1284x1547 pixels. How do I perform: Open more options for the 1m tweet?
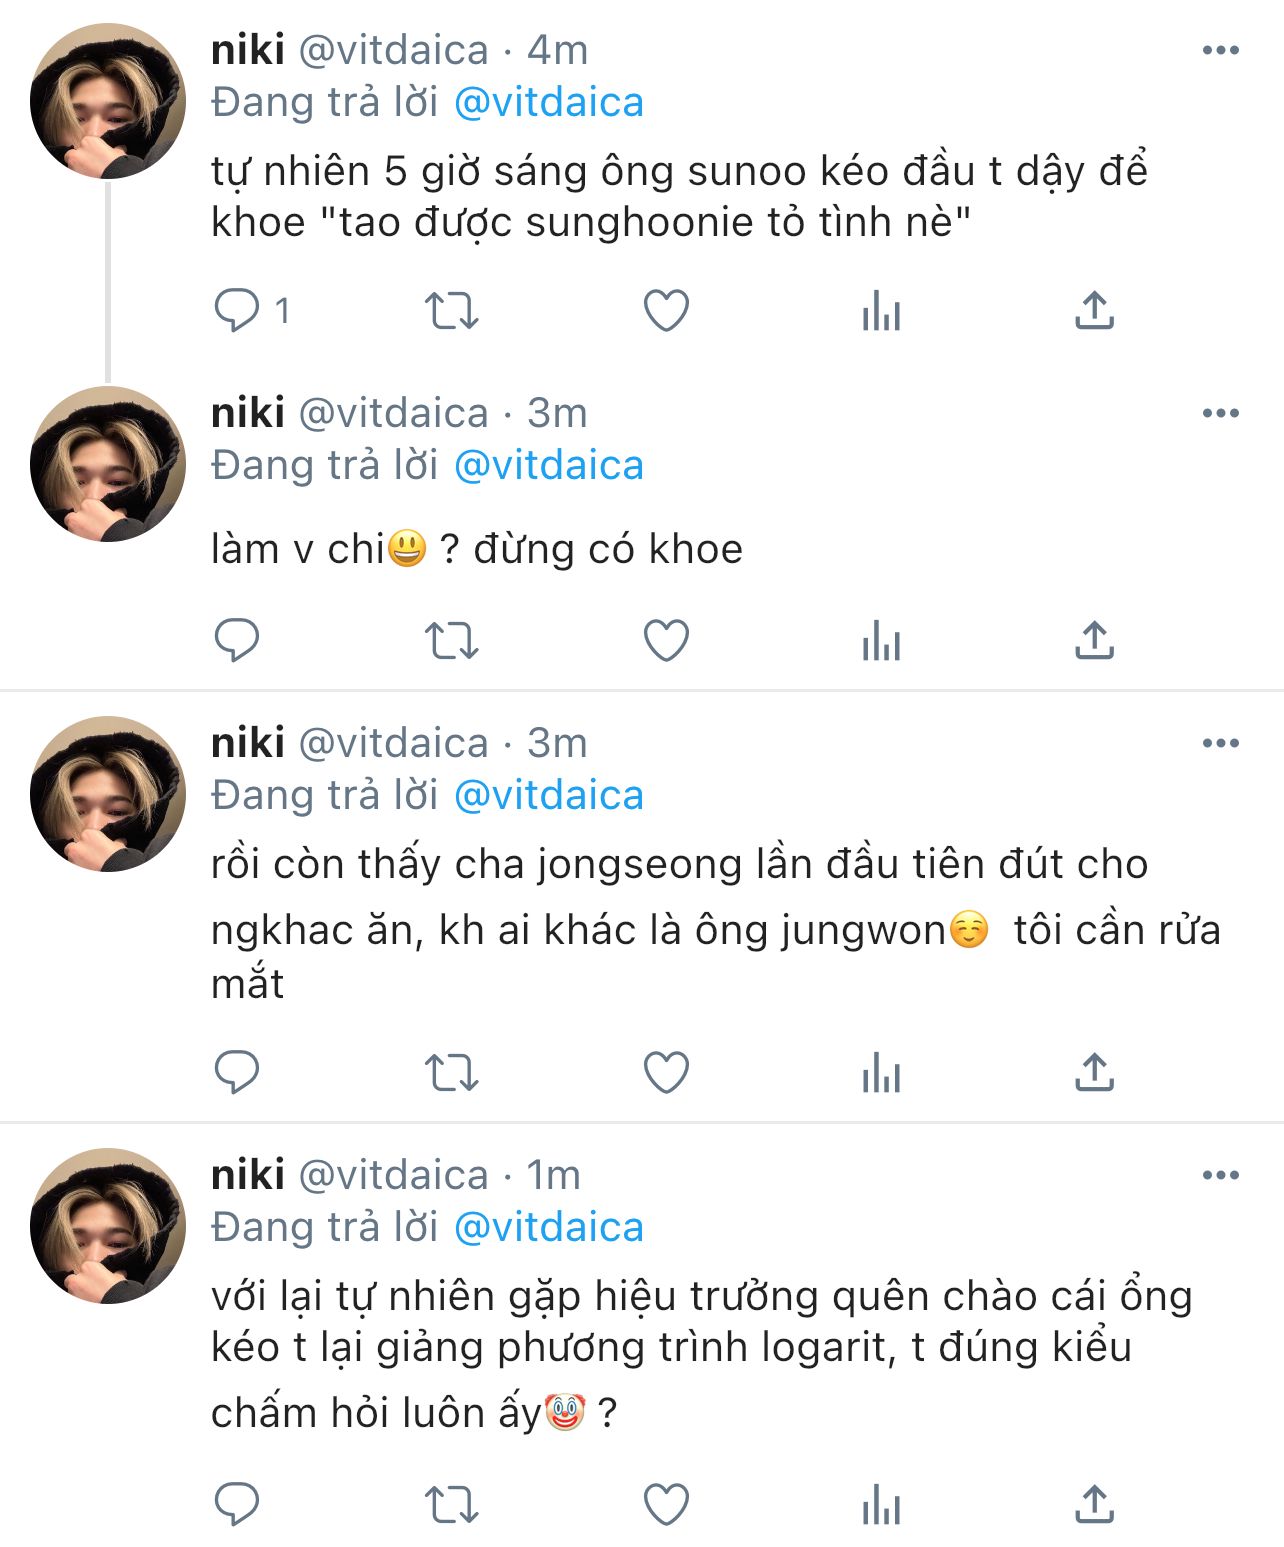[x=1220, y=1175]
